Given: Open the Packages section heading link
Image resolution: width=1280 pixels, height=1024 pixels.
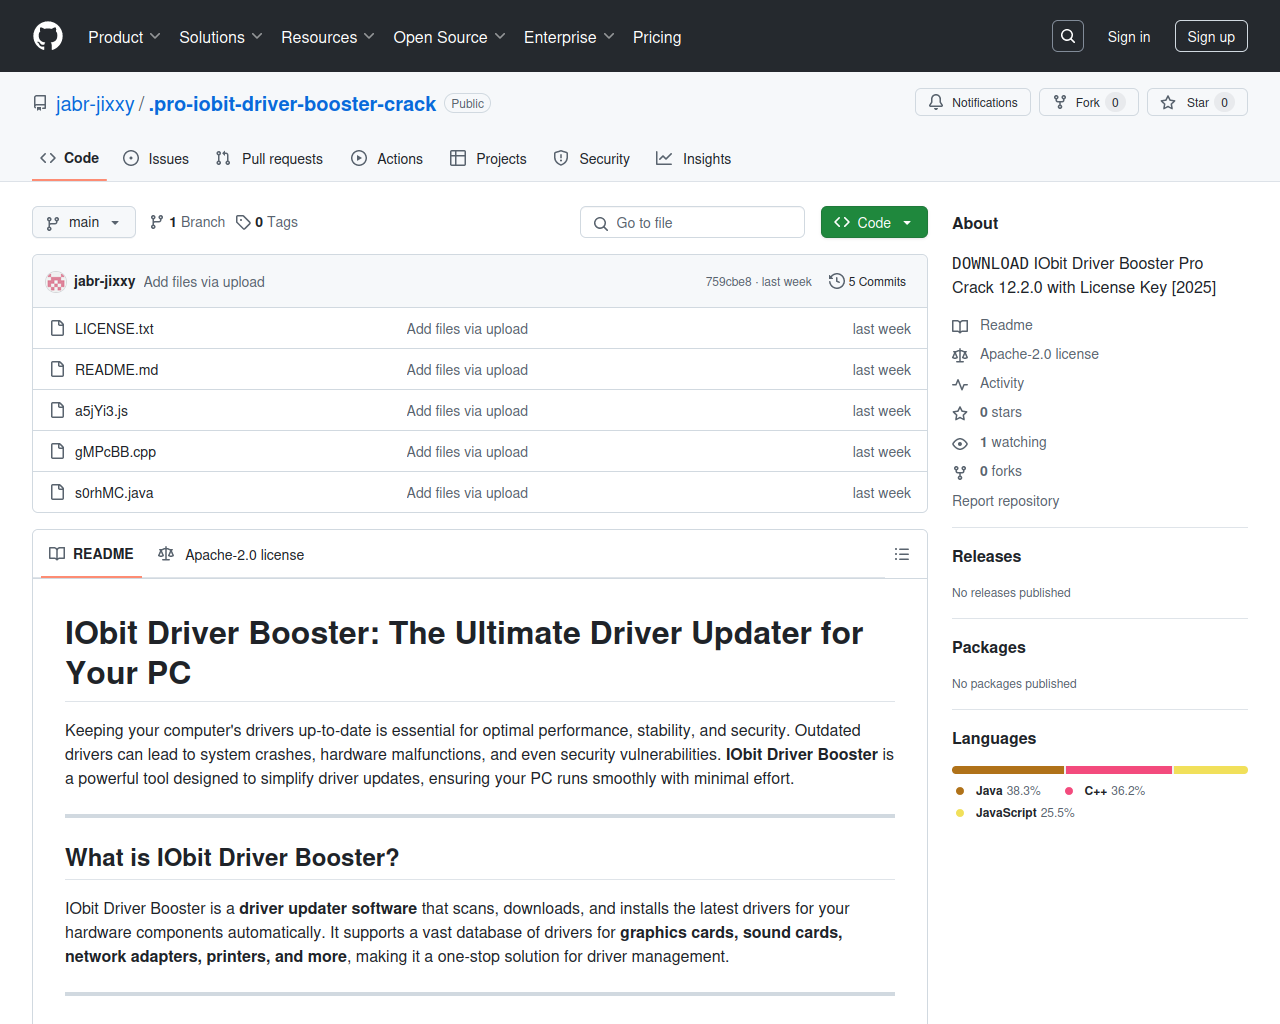Looking at the screenshot, I should click(x=988, y=647).
